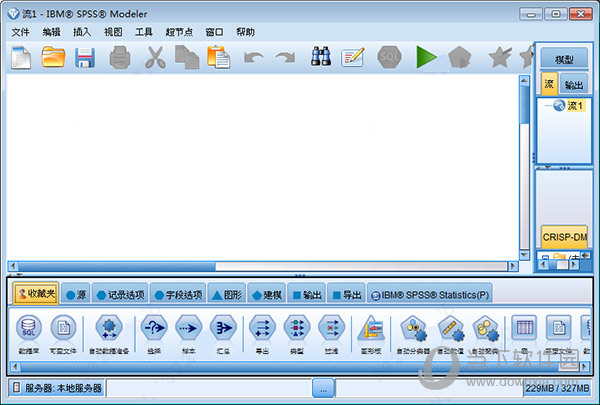The width and height of the screenshot is (600, 405).
Task: Select the flat file export node icon
Action: coord(559,328)
